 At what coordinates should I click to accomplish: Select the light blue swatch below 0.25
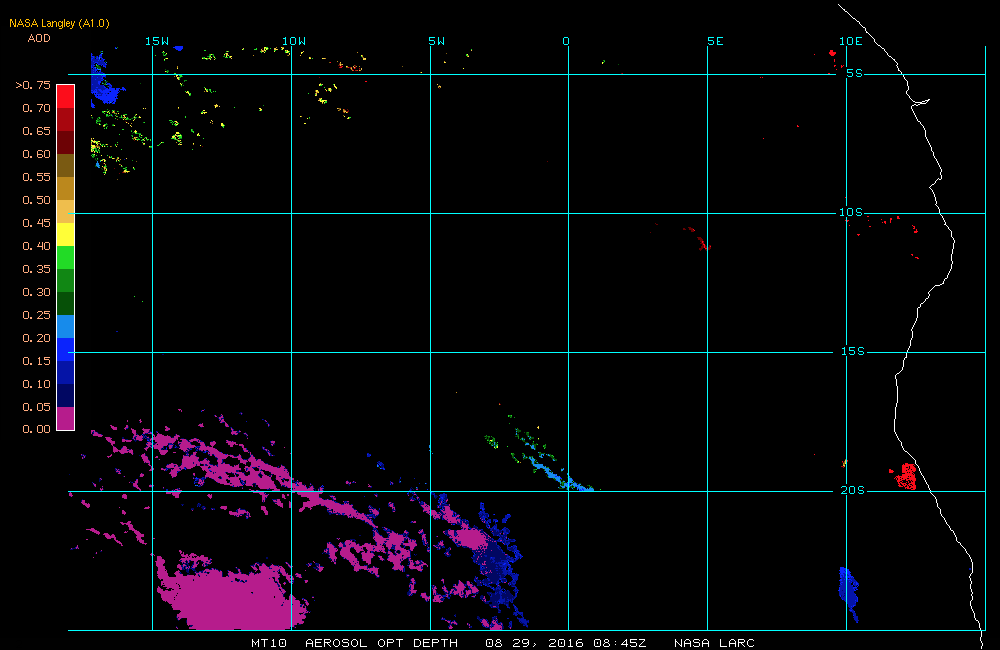66,326
